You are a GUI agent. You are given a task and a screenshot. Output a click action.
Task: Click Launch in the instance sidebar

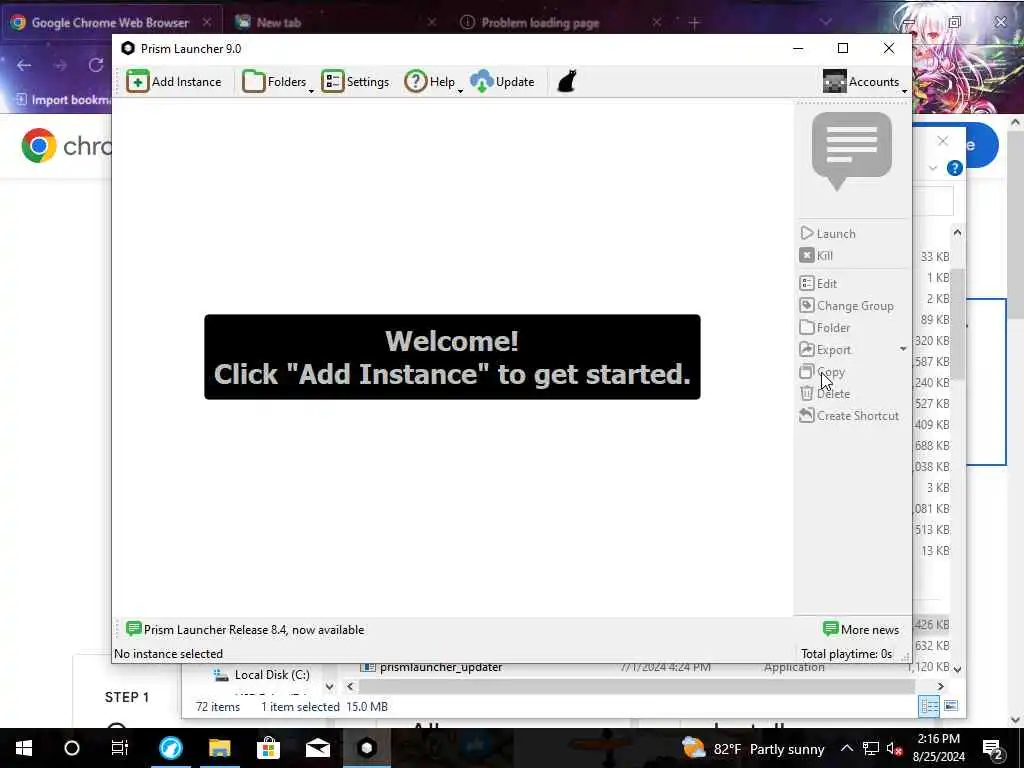pos(828,234)
